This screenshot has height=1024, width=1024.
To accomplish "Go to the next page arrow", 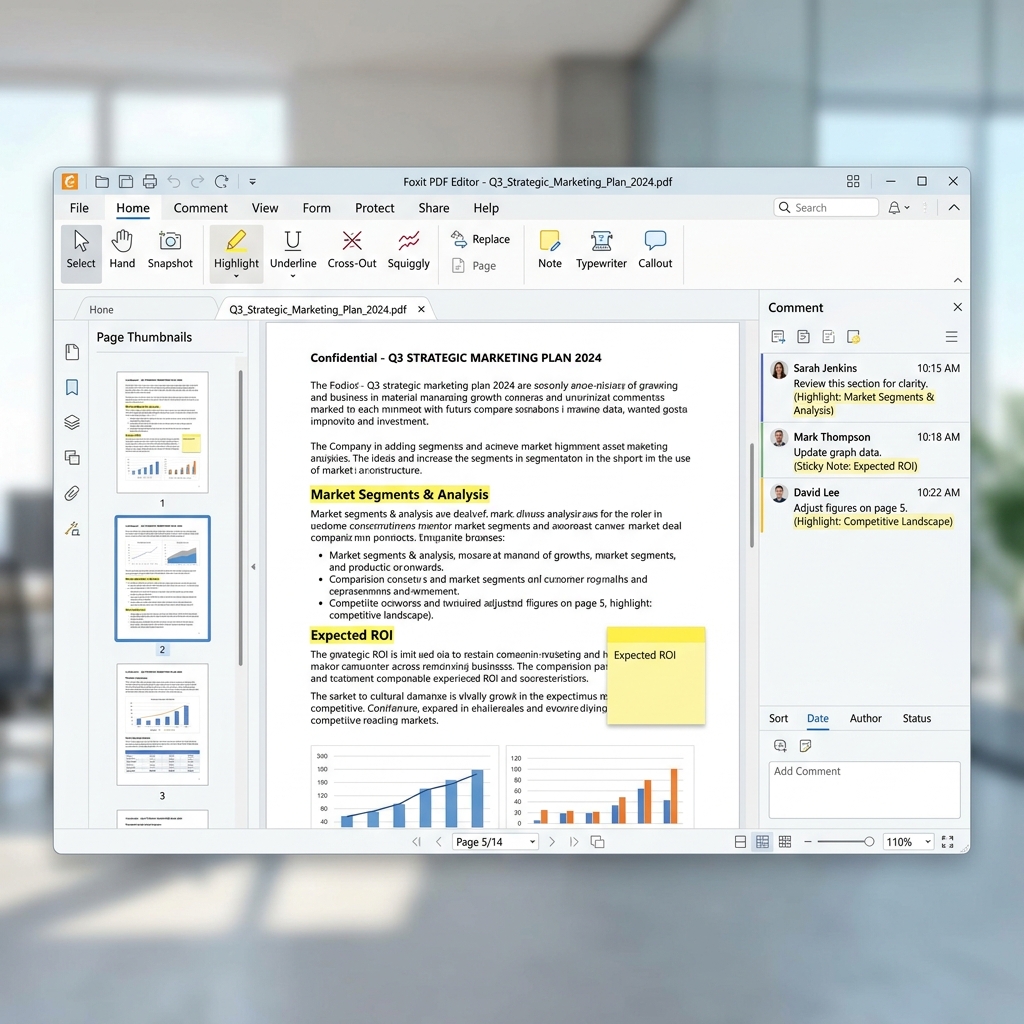I will 552,842.
